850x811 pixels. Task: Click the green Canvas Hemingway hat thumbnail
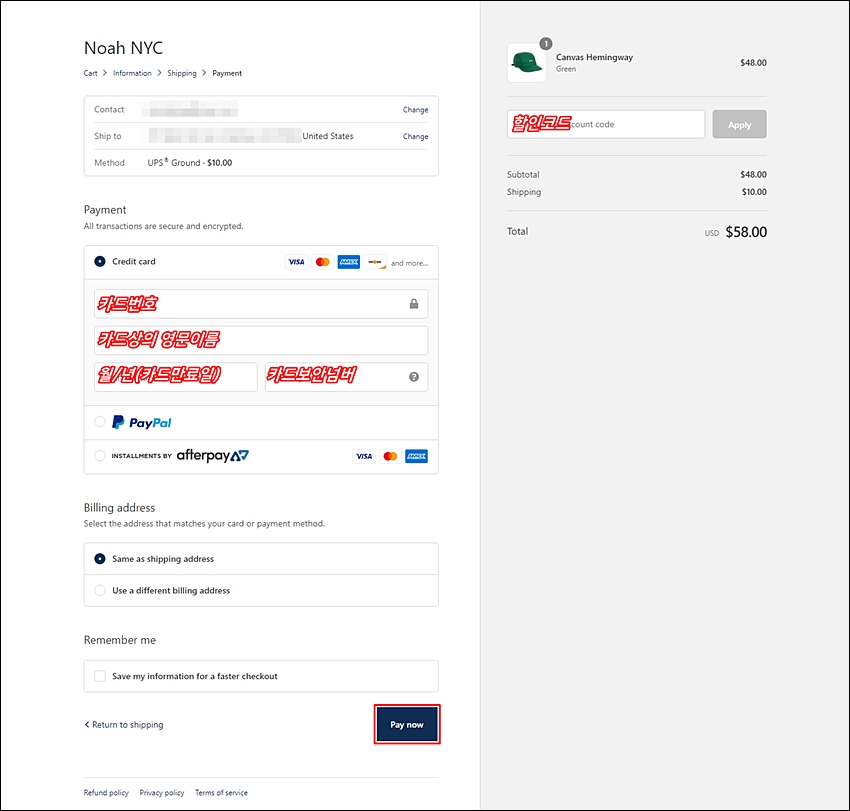[x=526, y=63]
